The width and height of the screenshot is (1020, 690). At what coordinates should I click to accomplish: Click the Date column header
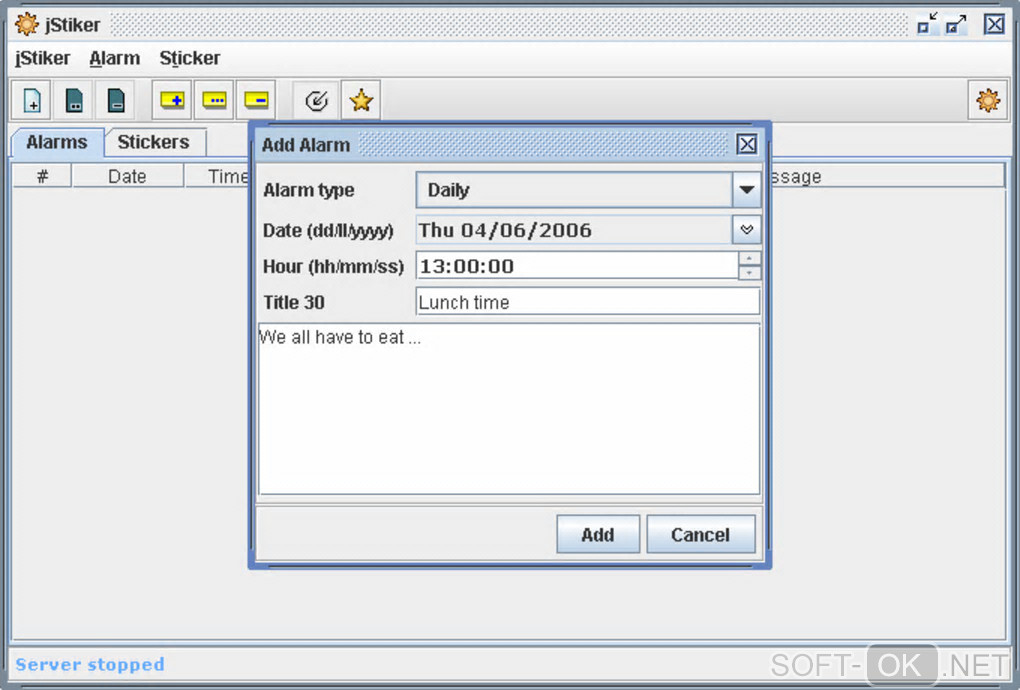[x=128, y=176]
